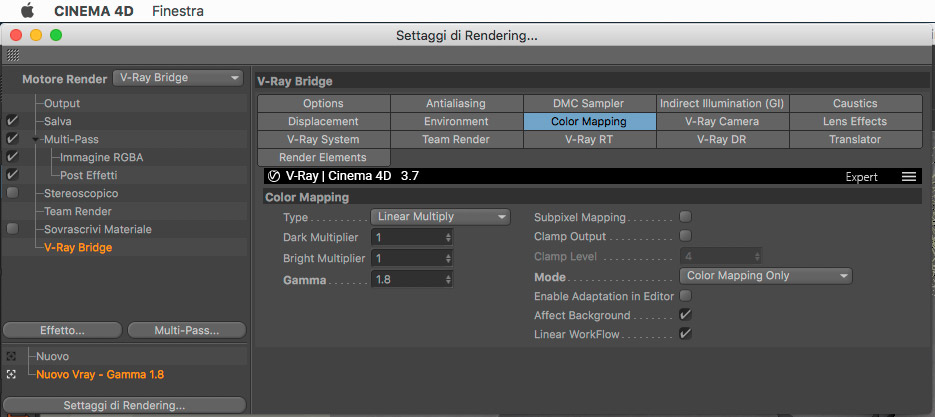Open the Apple menu
The width and height of the screenshot is (935, 417).
(27, 11)
